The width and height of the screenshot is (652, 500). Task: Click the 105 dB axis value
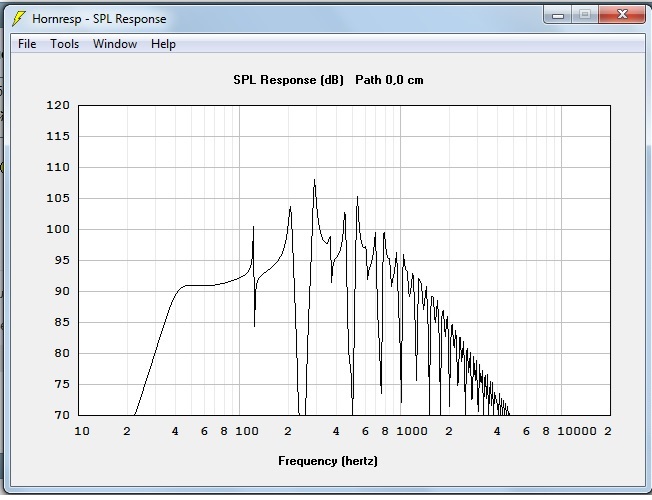(58, 198)
